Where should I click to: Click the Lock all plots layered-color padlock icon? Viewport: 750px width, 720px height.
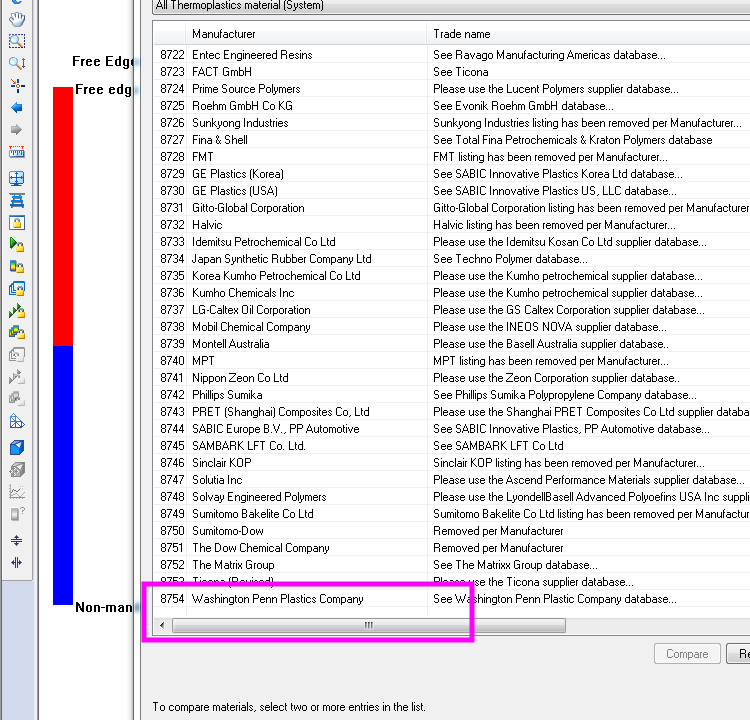17,332
